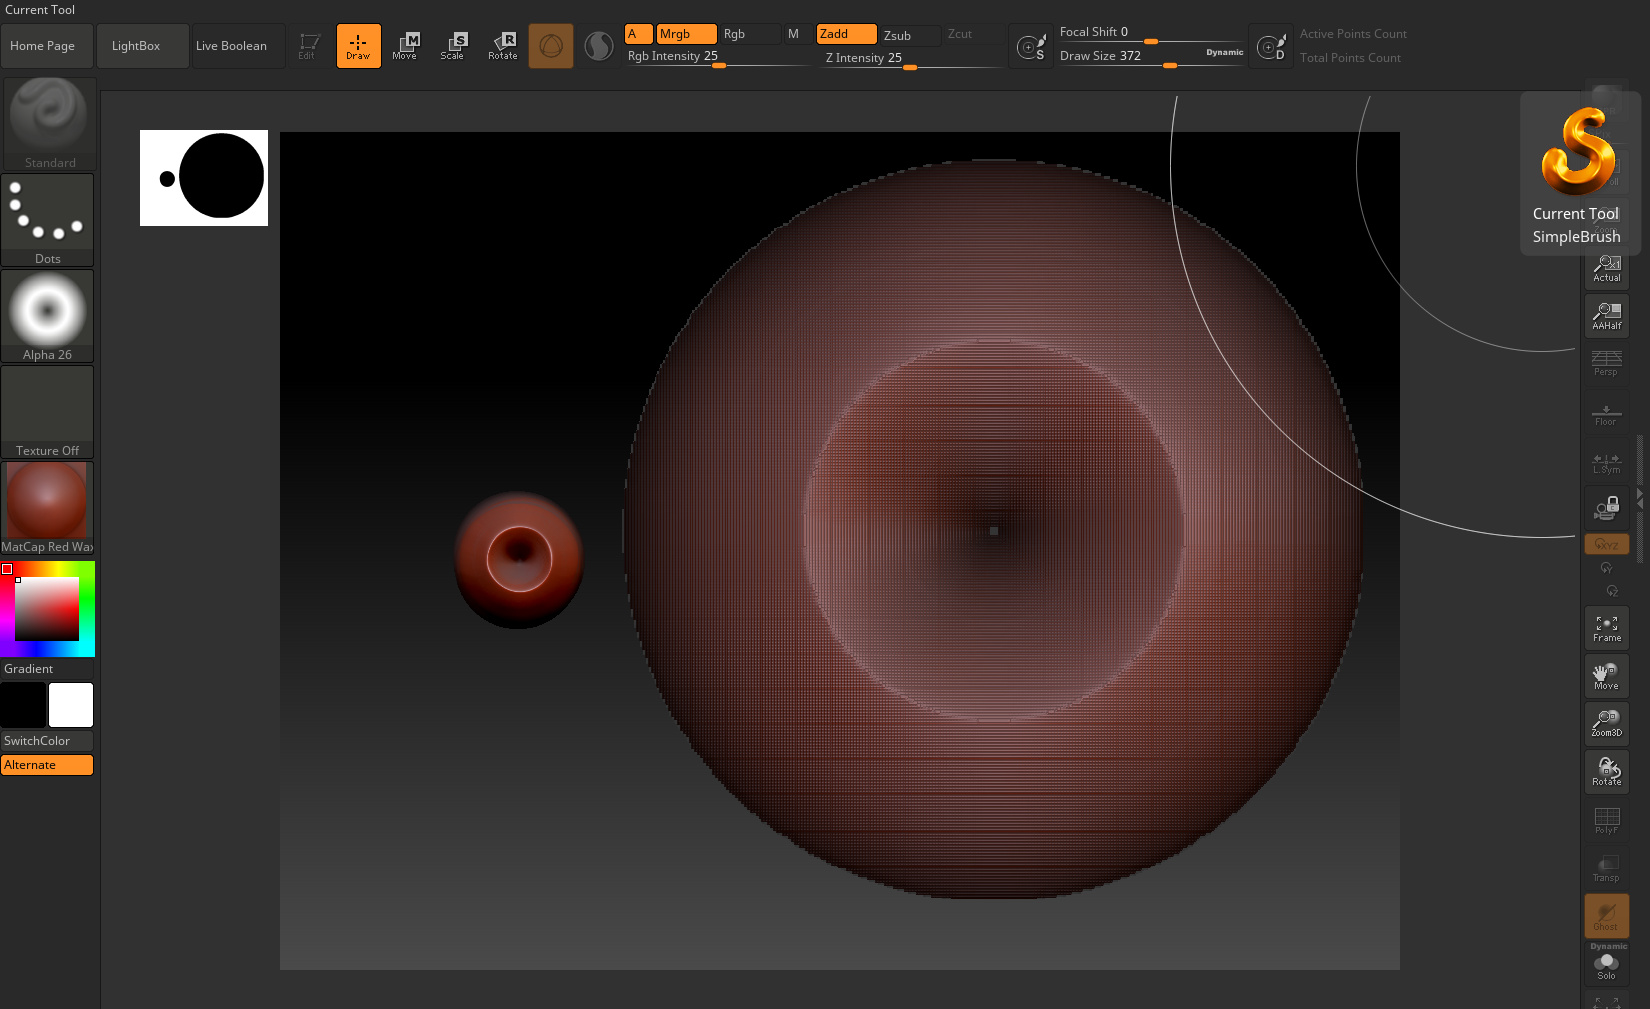Toggle Mrgb material and color mode
The height and width of the screenshot is (1009, 1650).
point(686,34)
